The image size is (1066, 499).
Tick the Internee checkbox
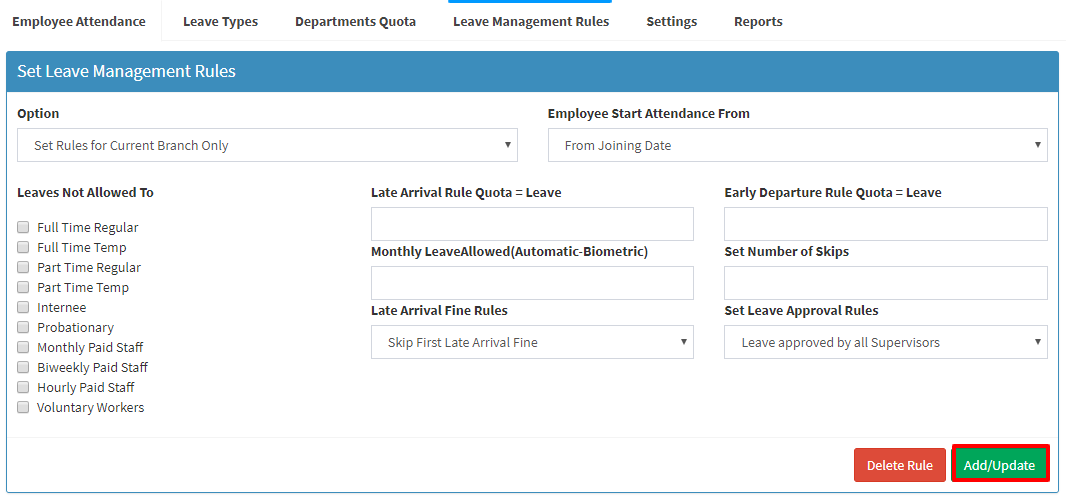(23, 307)
